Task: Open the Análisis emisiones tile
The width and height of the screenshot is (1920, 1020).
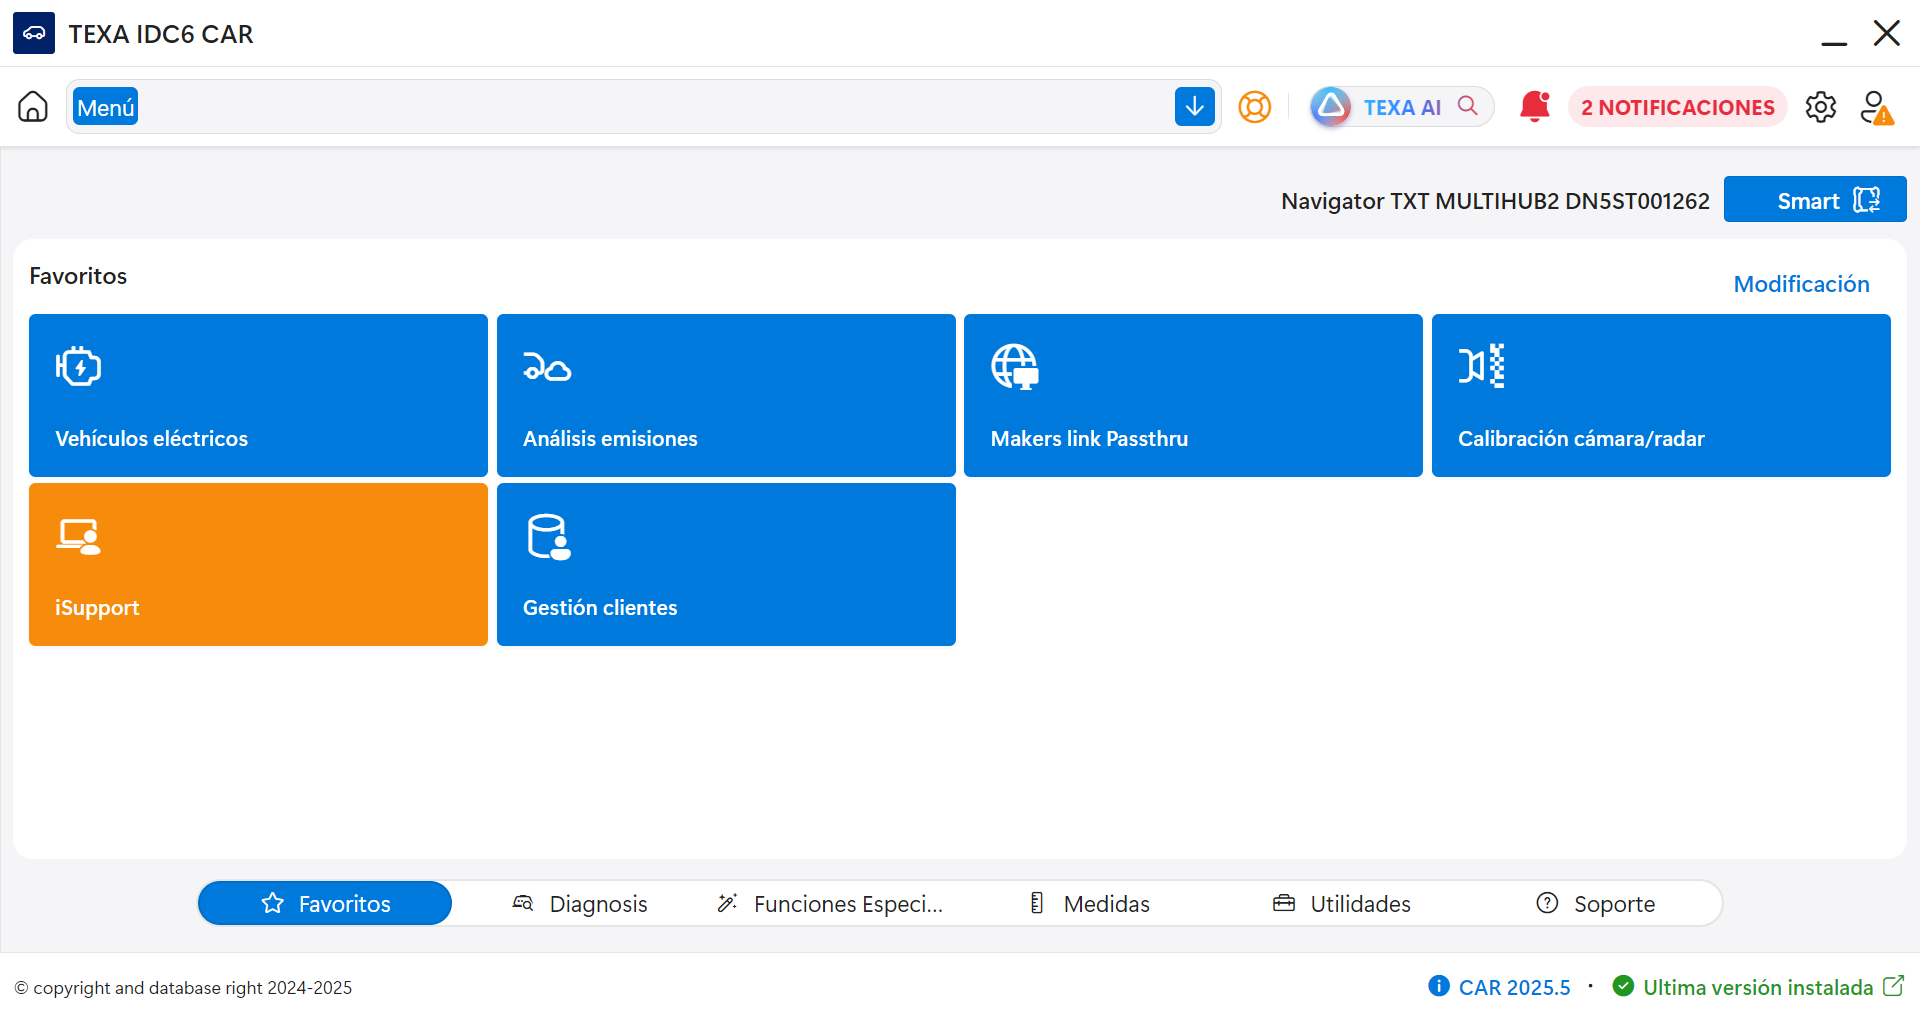Action: tap(726, 395)
